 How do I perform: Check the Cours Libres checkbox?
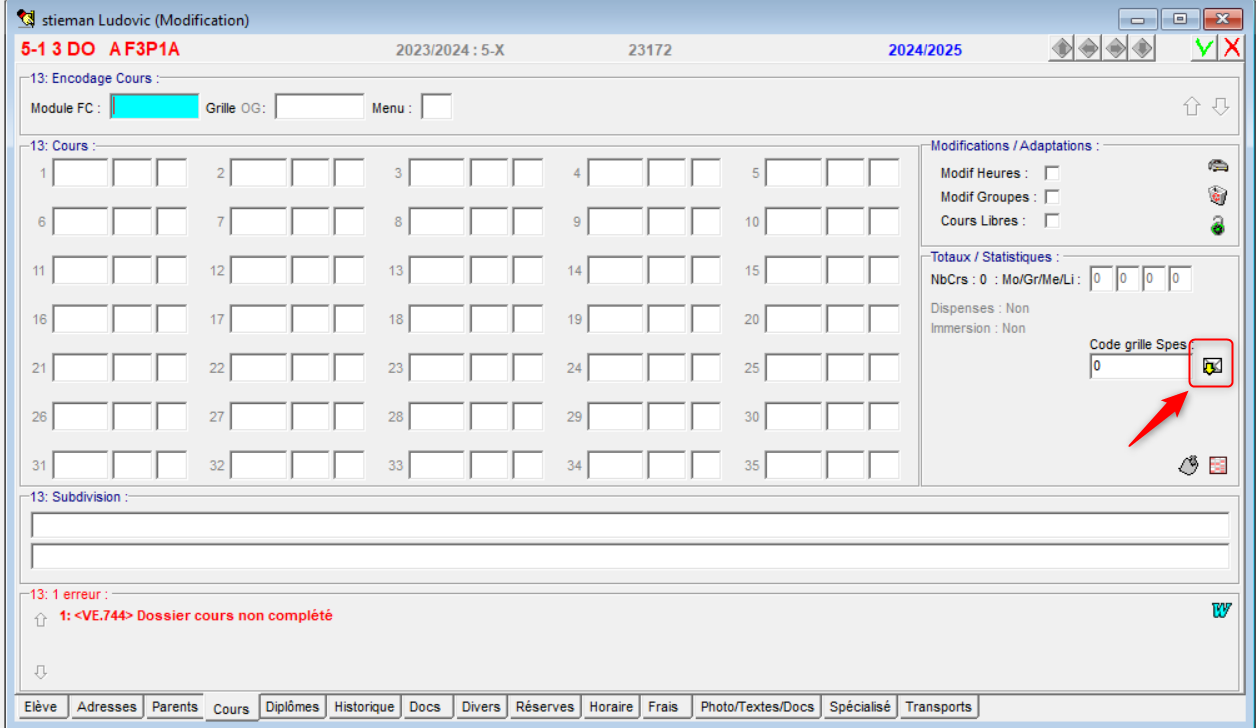tap(1052, 221)
